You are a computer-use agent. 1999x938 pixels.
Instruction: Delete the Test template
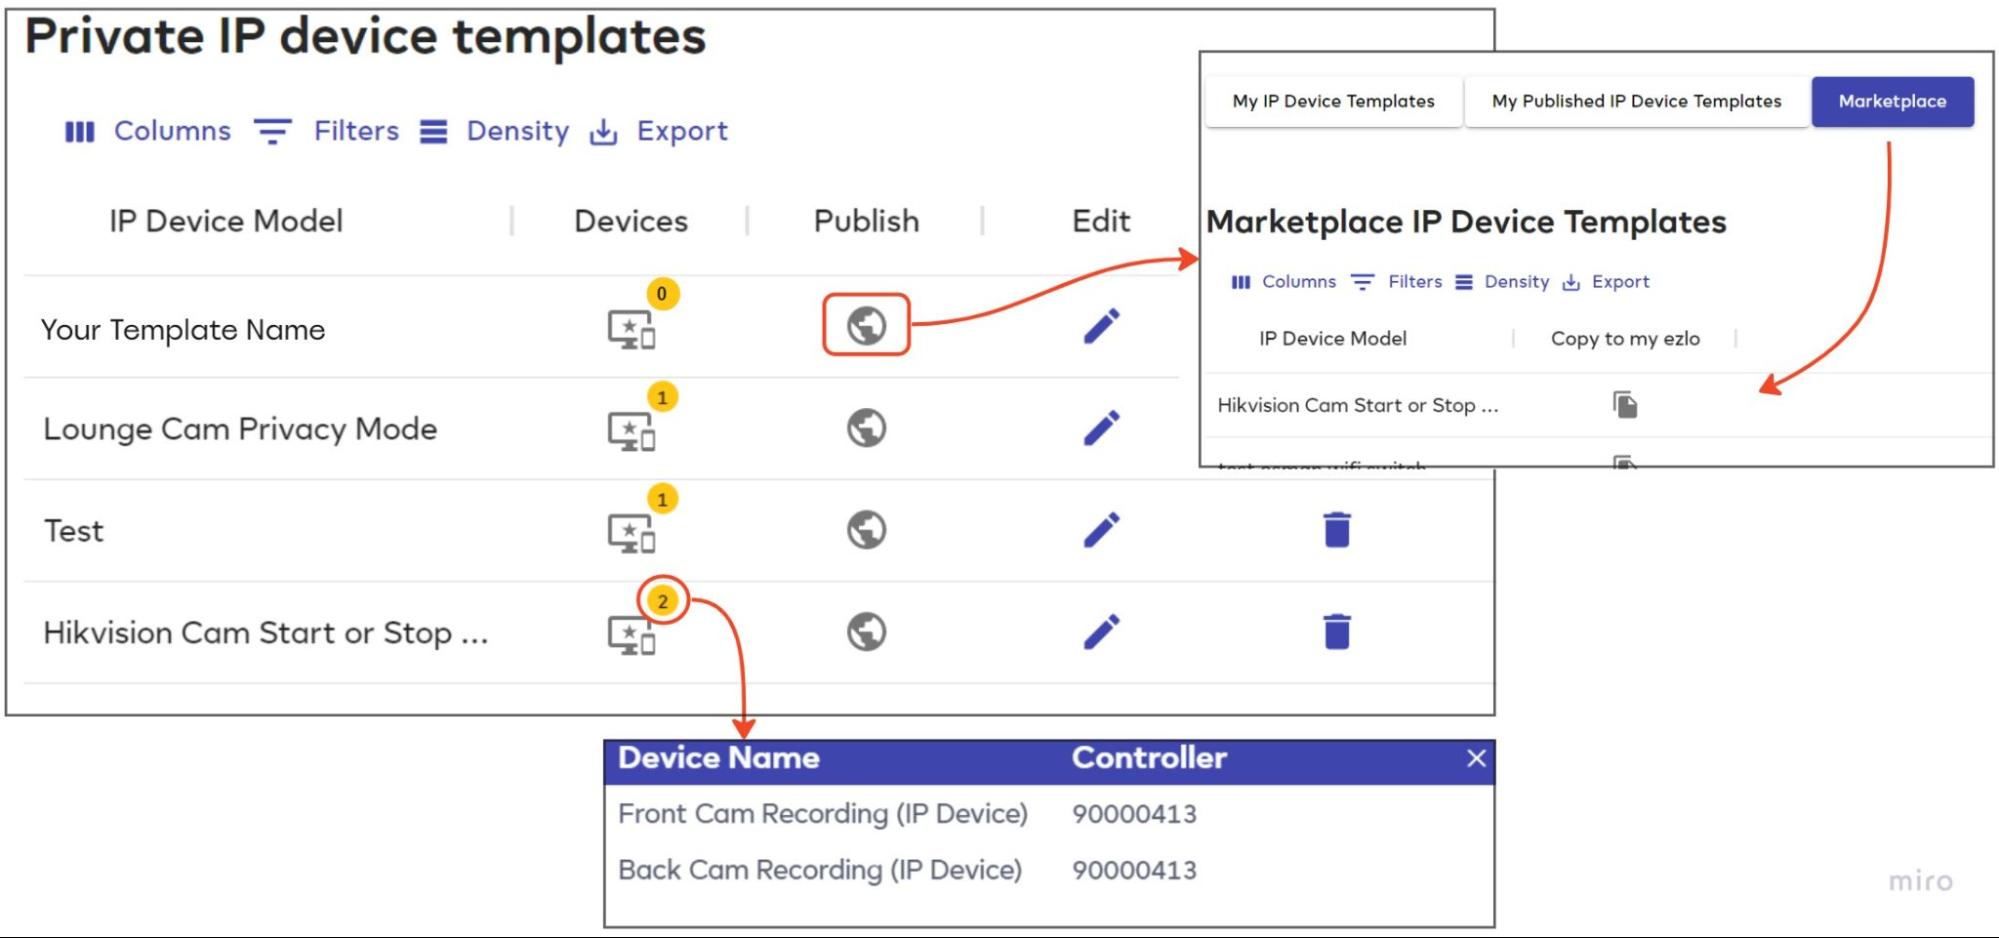tap(1336, 530)
